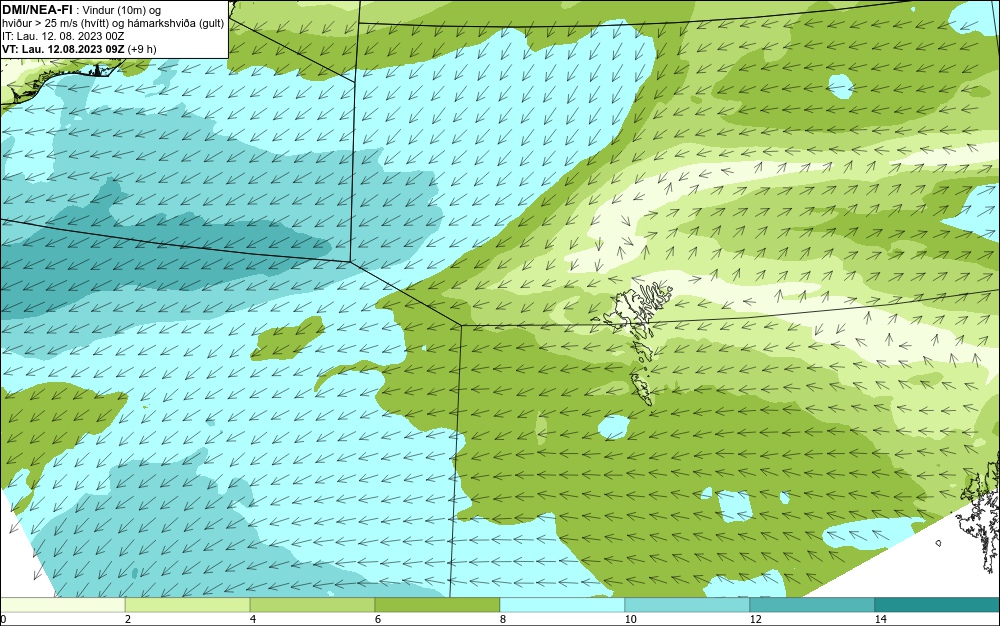The image size is (1000, 626).
Task: Click the legend value label 2
Action: click(128, 619)
